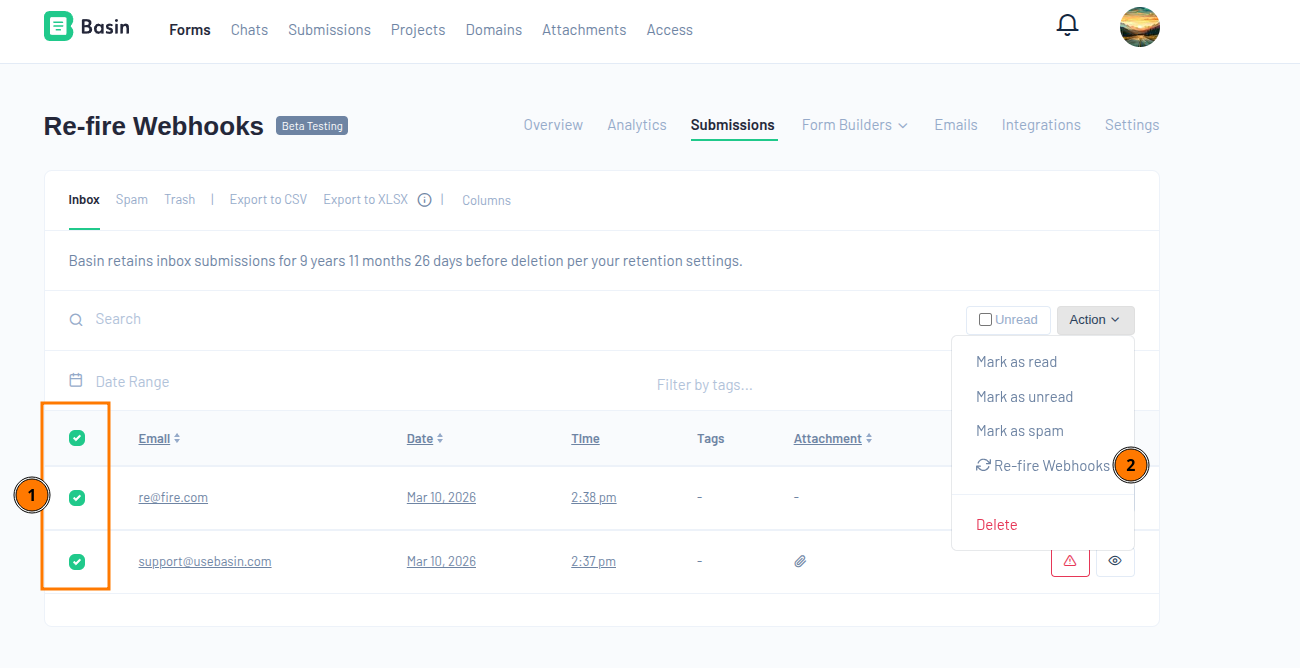
Task: Expand the Form Builders dropdown
Action: tap(854, 125)
